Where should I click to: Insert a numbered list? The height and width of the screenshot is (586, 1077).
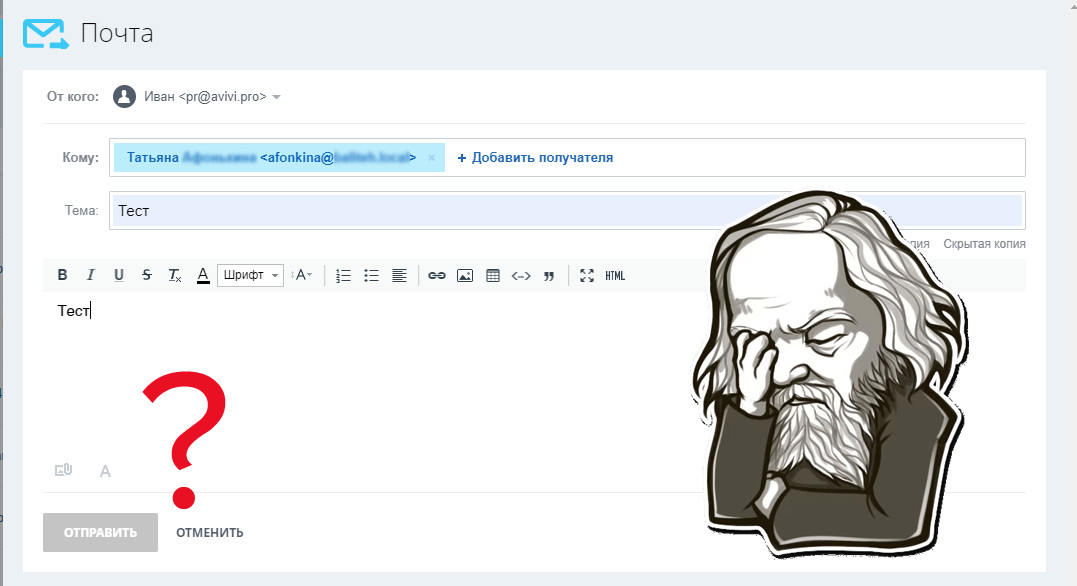pyautogui.click(x=343, y=275)
